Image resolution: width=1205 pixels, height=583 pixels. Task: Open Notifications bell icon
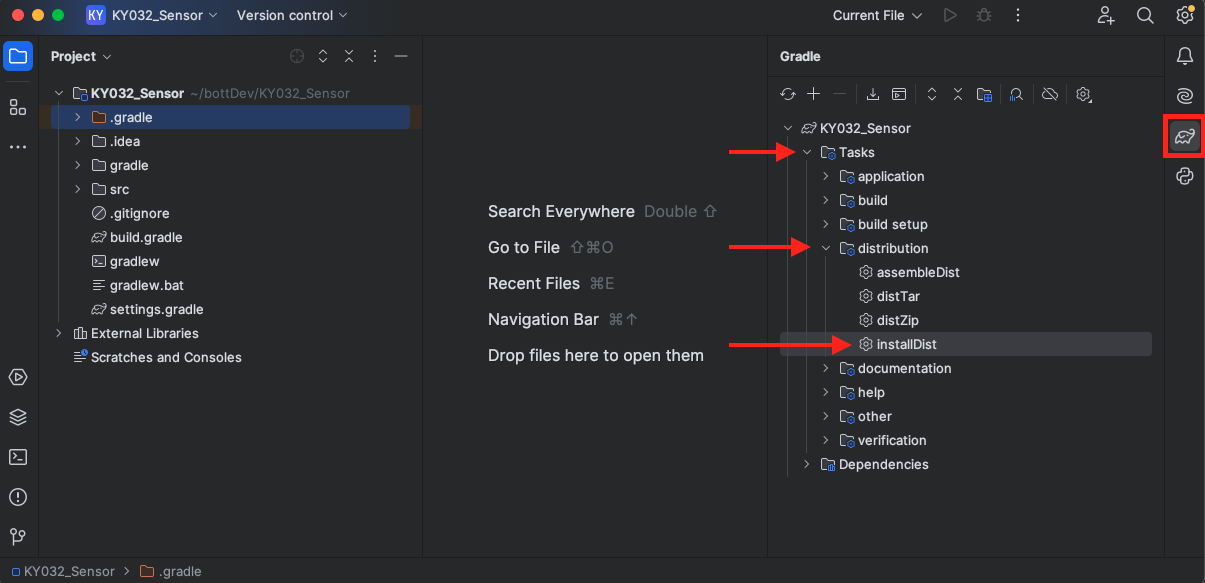[x=1185, y=56]
